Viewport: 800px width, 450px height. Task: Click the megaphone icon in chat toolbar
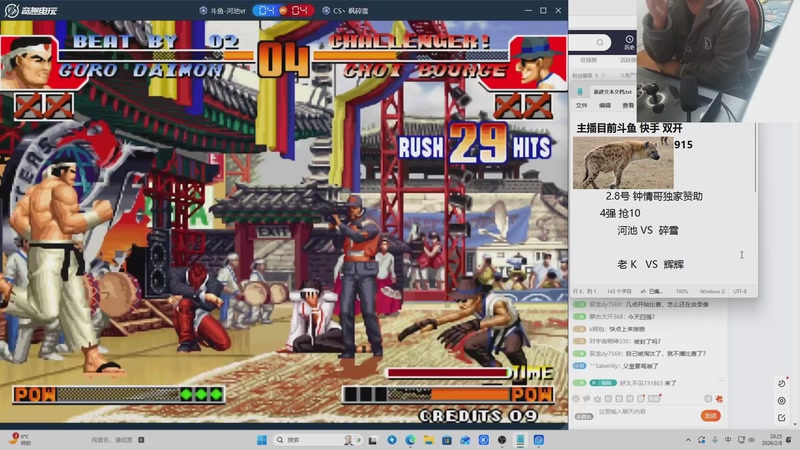pyautogui.click(x=587, y=398)
